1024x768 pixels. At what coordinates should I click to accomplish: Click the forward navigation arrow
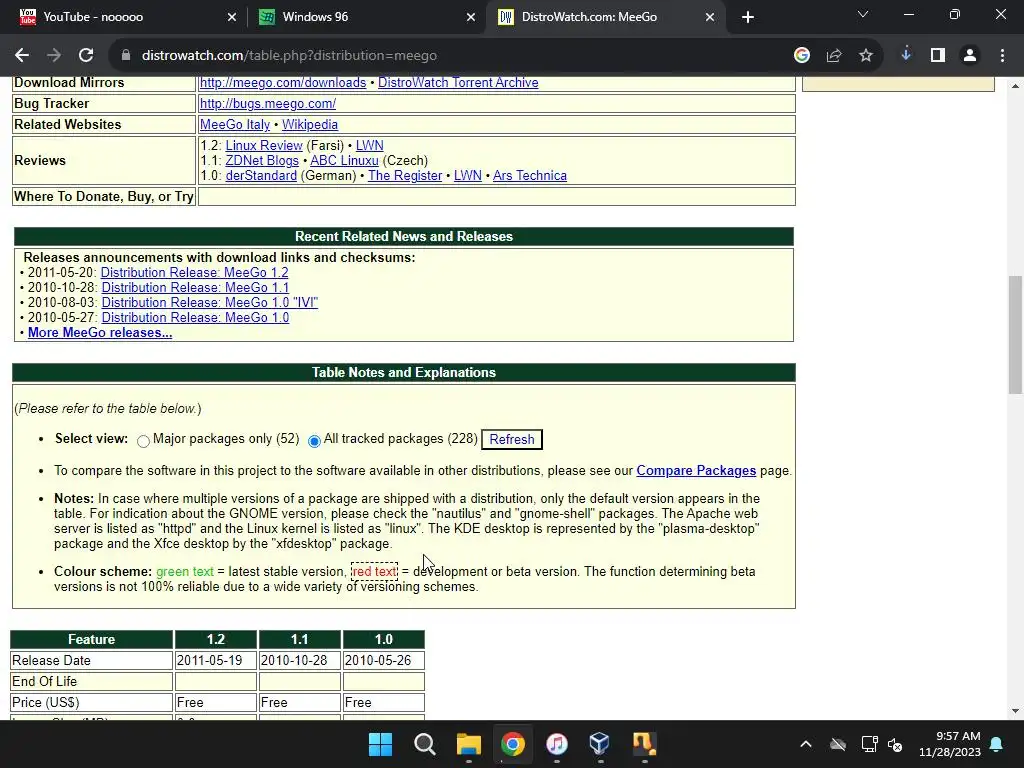pos(54,56)
